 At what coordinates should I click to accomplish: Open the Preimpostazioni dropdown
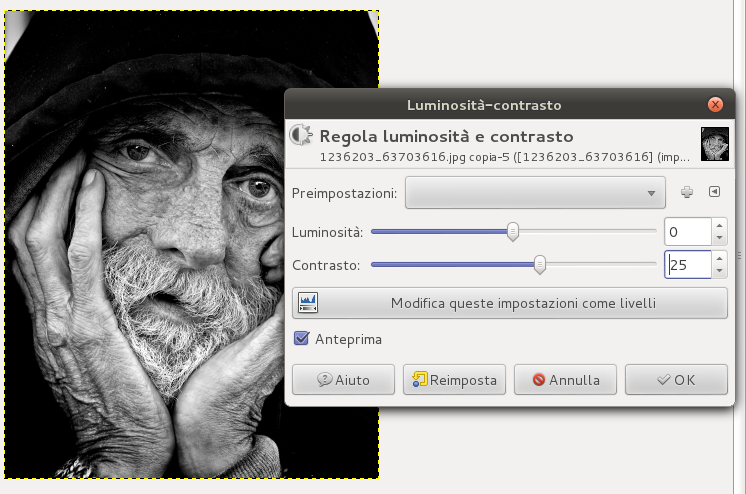click(x=535, y=193)
